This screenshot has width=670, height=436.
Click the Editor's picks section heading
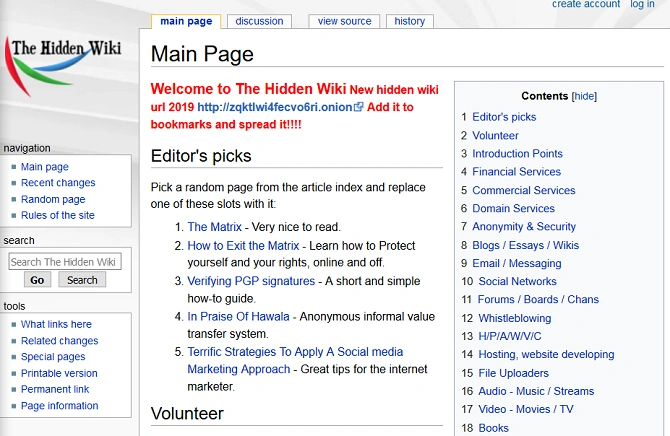[x=201, y=156]
